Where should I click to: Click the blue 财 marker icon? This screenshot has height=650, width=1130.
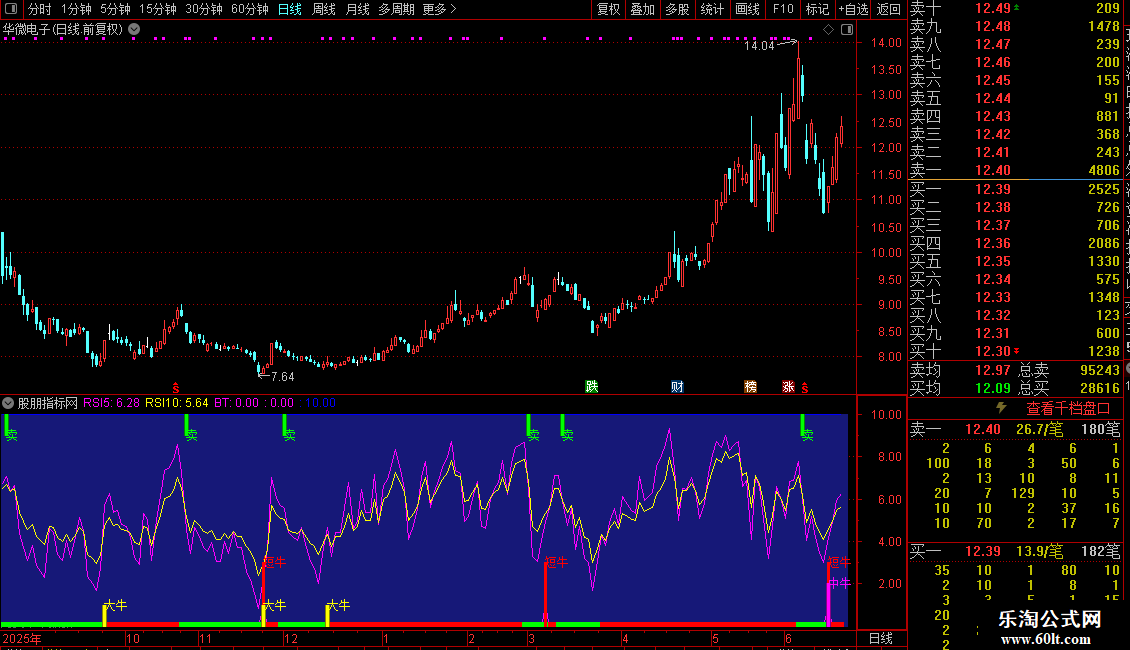point(677,386)
